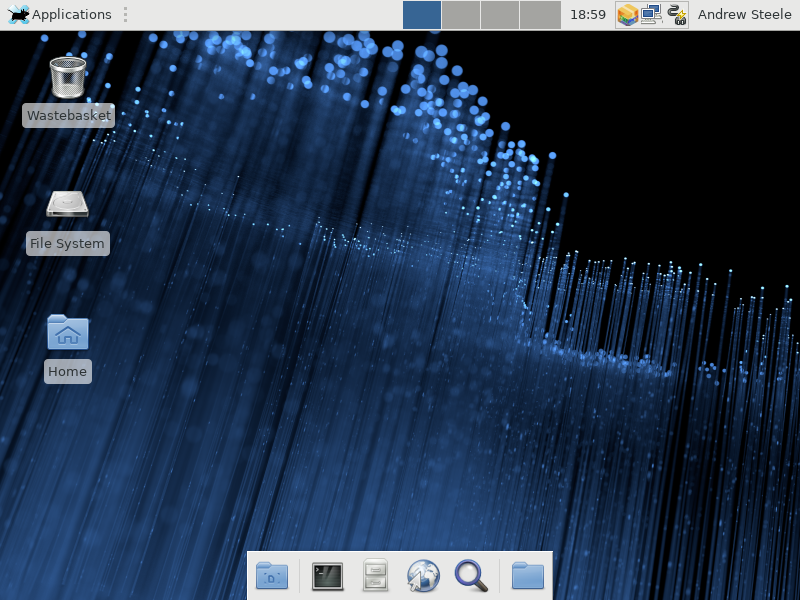The height and width of the screenshot is (600, 800).
Task: Click the Show Desktop icon in dock
Action: pyautogui.click(x=272, y=576)
